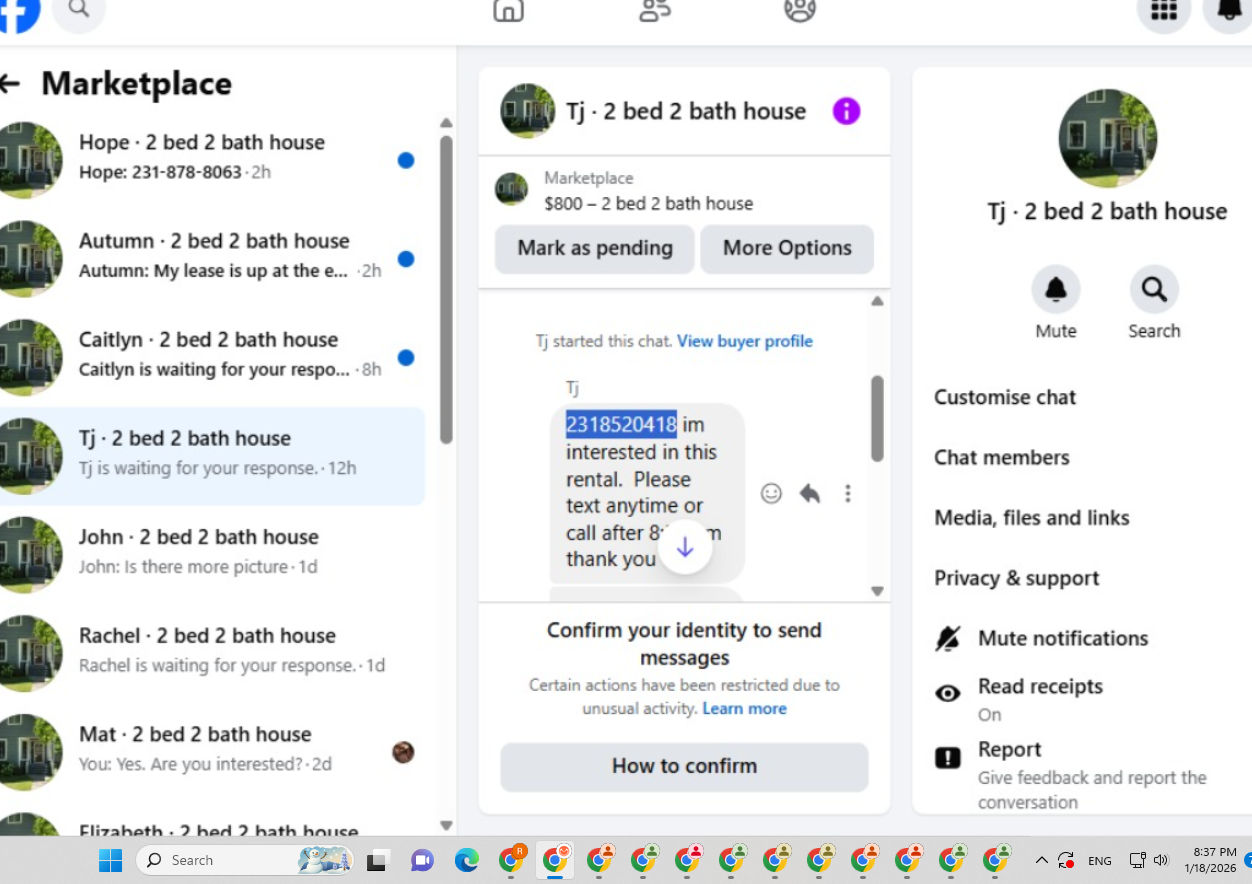Open the notifications bell in top bar

pos(1229,11)
